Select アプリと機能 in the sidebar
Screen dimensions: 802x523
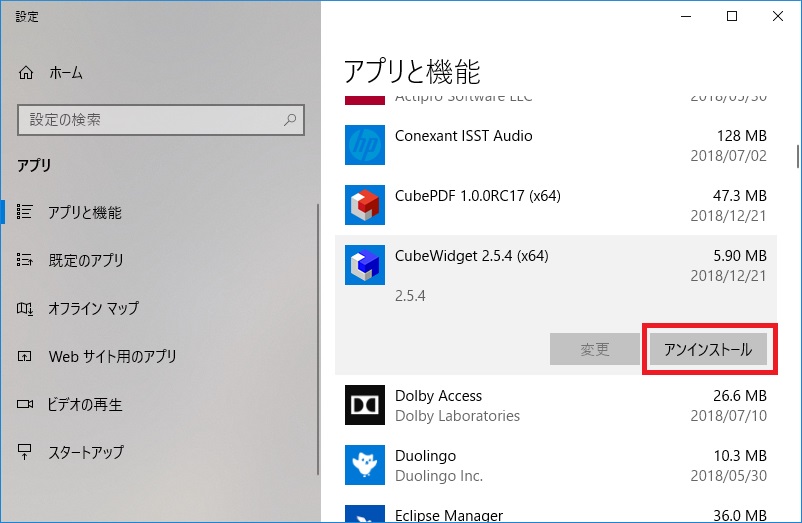85,212
